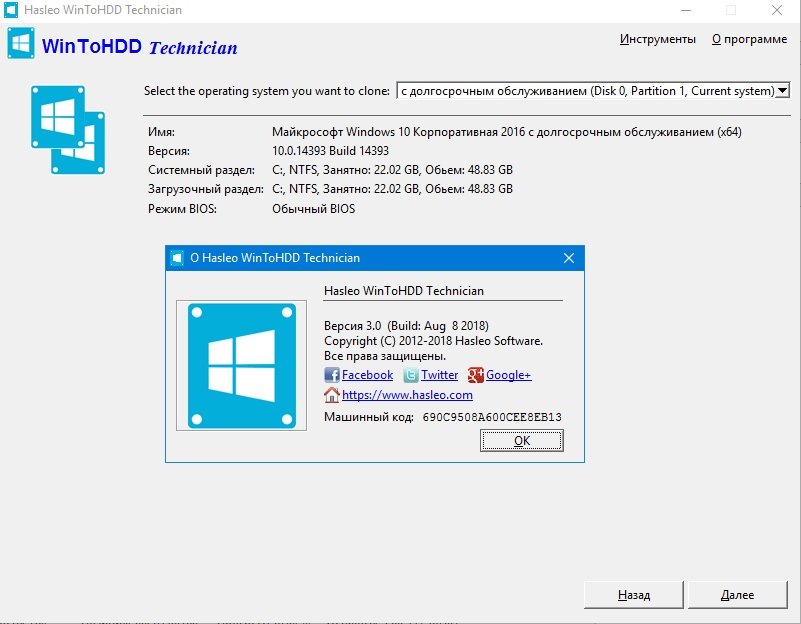Click the WinToHDD Technician header title

[x=139, y=47]
